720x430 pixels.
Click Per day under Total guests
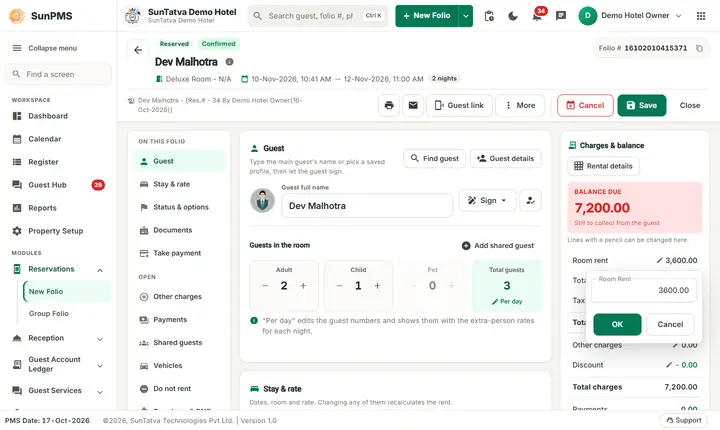[507, 302]
